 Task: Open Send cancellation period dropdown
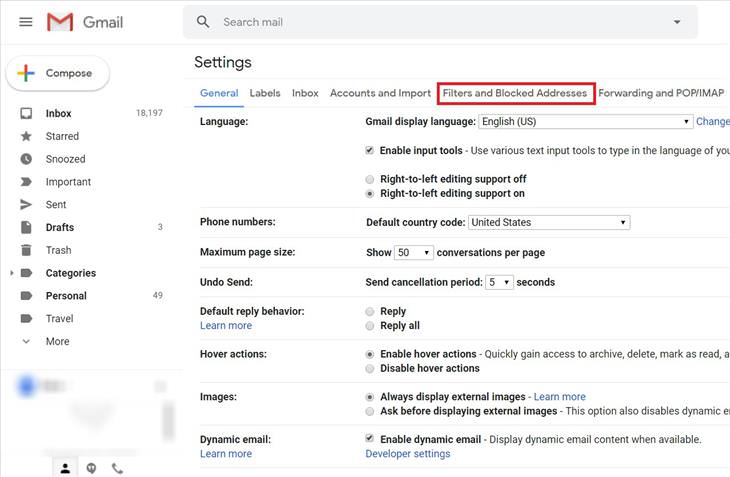[x=499, y=282]
